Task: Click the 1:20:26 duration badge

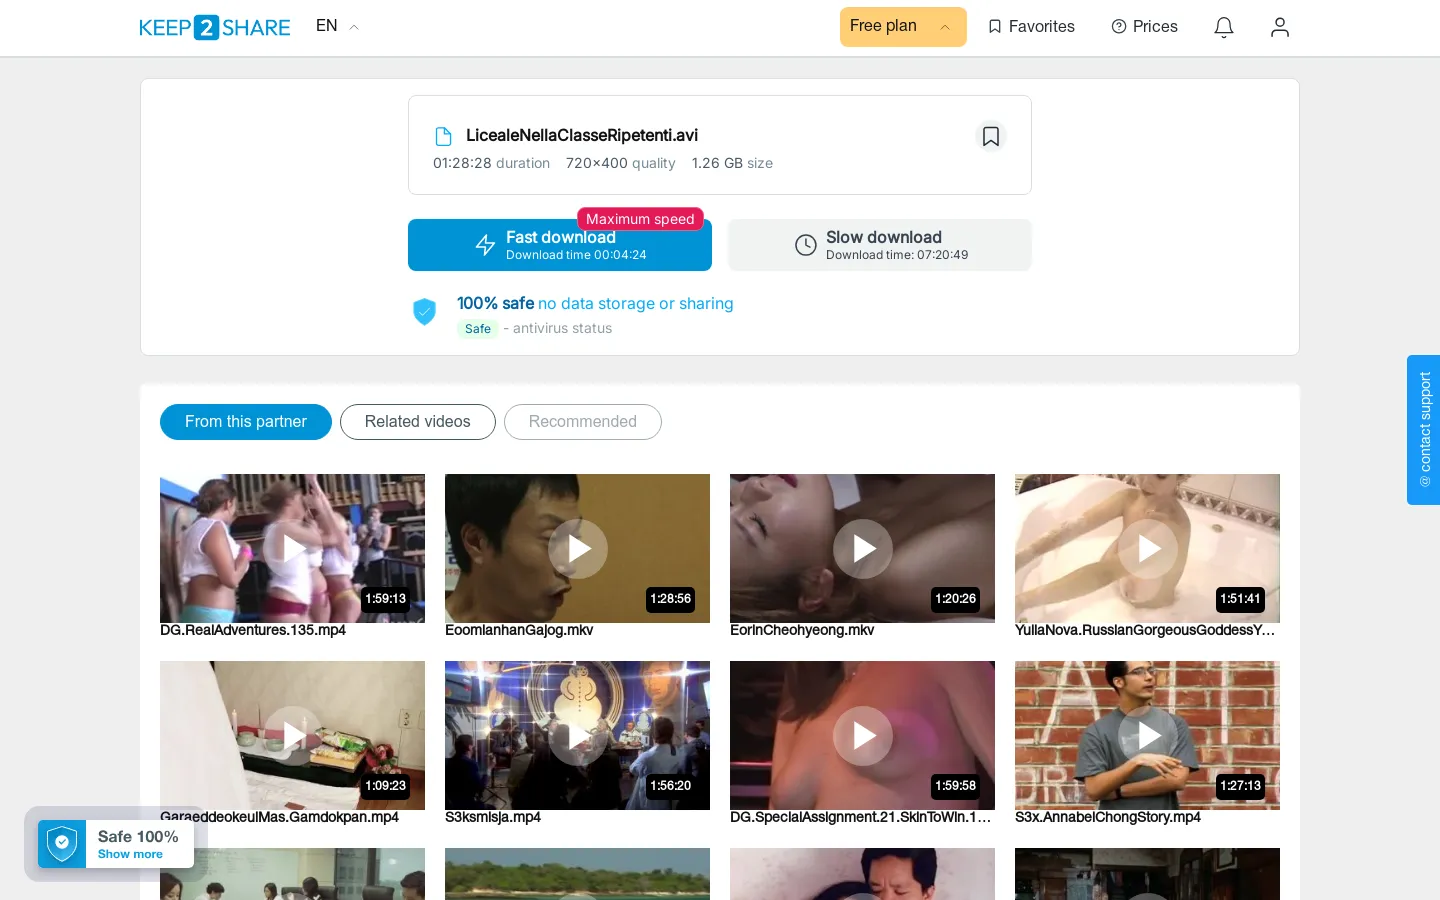Action: [956, 599]
